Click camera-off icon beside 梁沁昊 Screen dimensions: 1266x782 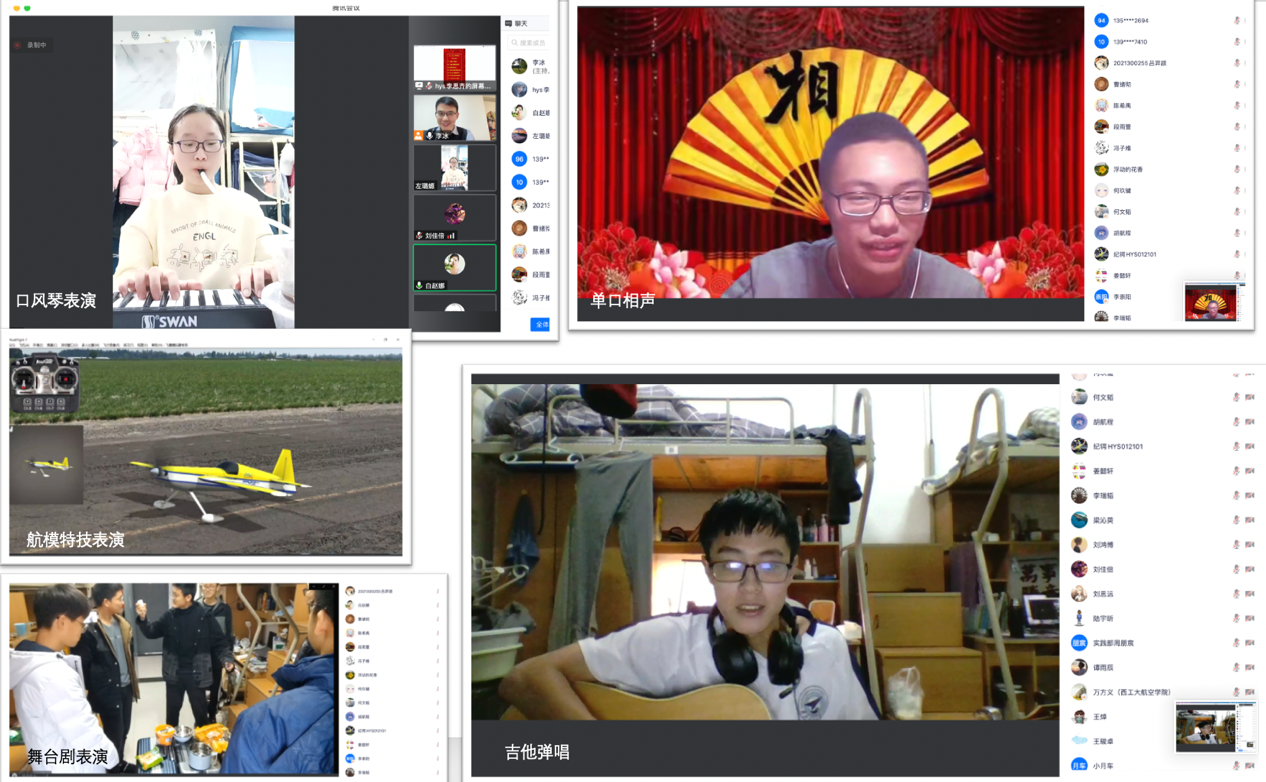[x=1250, y=520]
